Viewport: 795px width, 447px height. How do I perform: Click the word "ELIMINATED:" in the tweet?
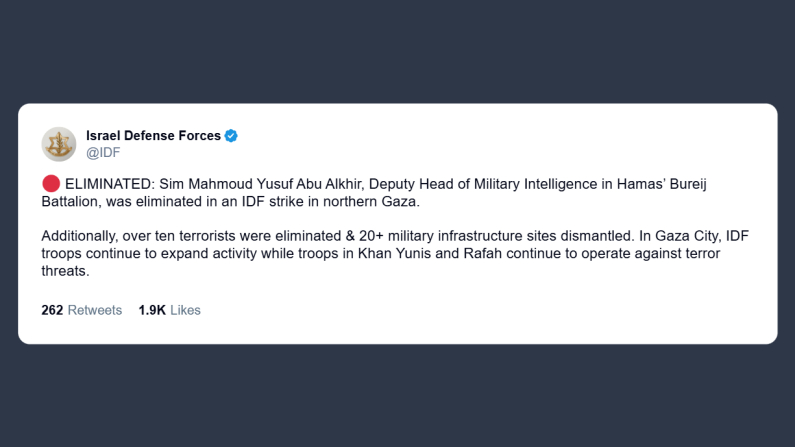tap(108, 184)
